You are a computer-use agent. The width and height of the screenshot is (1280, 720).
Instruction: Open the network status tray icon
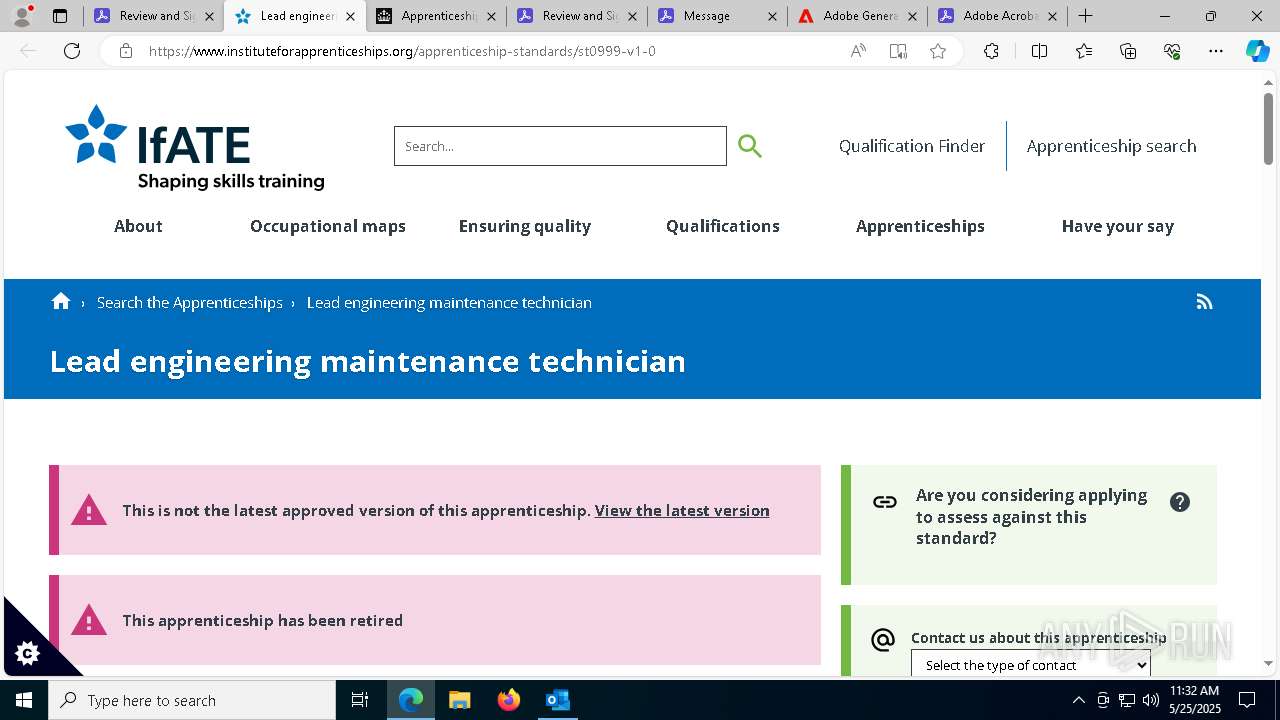[1126, 700]
